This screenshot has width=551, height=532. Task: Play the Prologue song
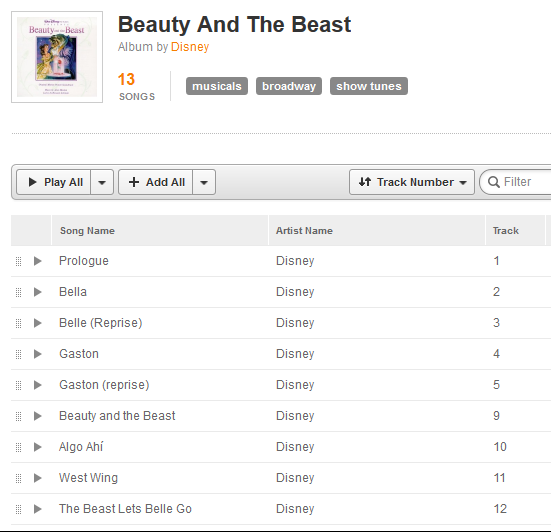pyautogui.click(x=38, y=261)
